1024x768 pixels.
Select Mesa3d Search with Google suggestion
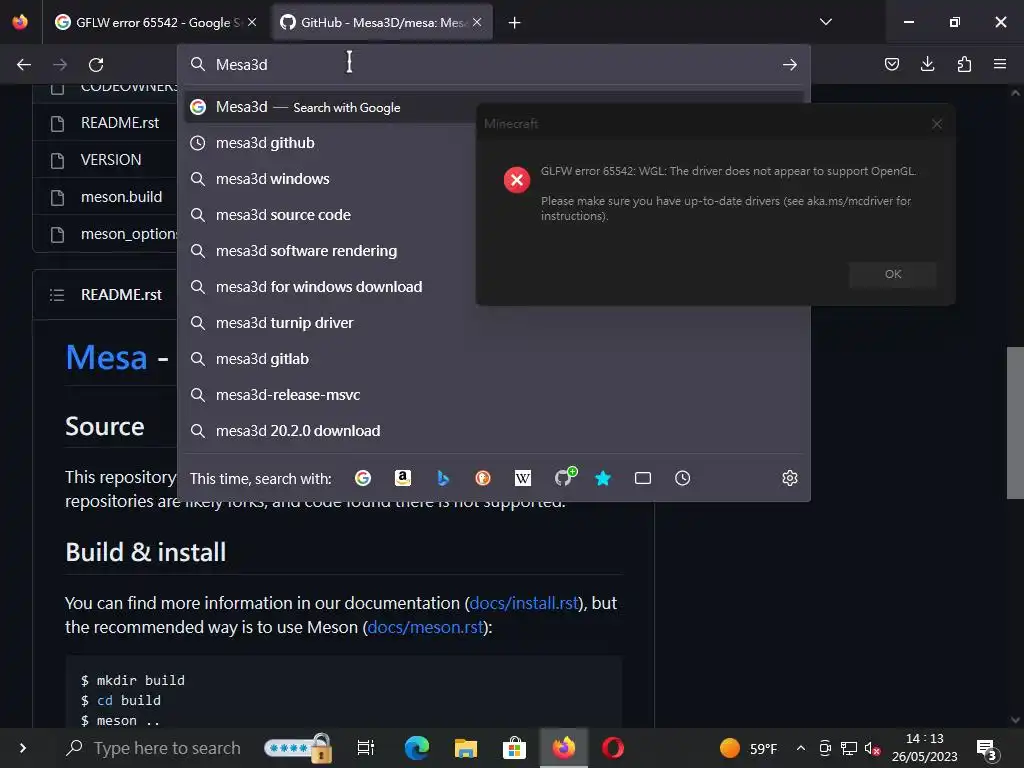[x=493, y=107]
